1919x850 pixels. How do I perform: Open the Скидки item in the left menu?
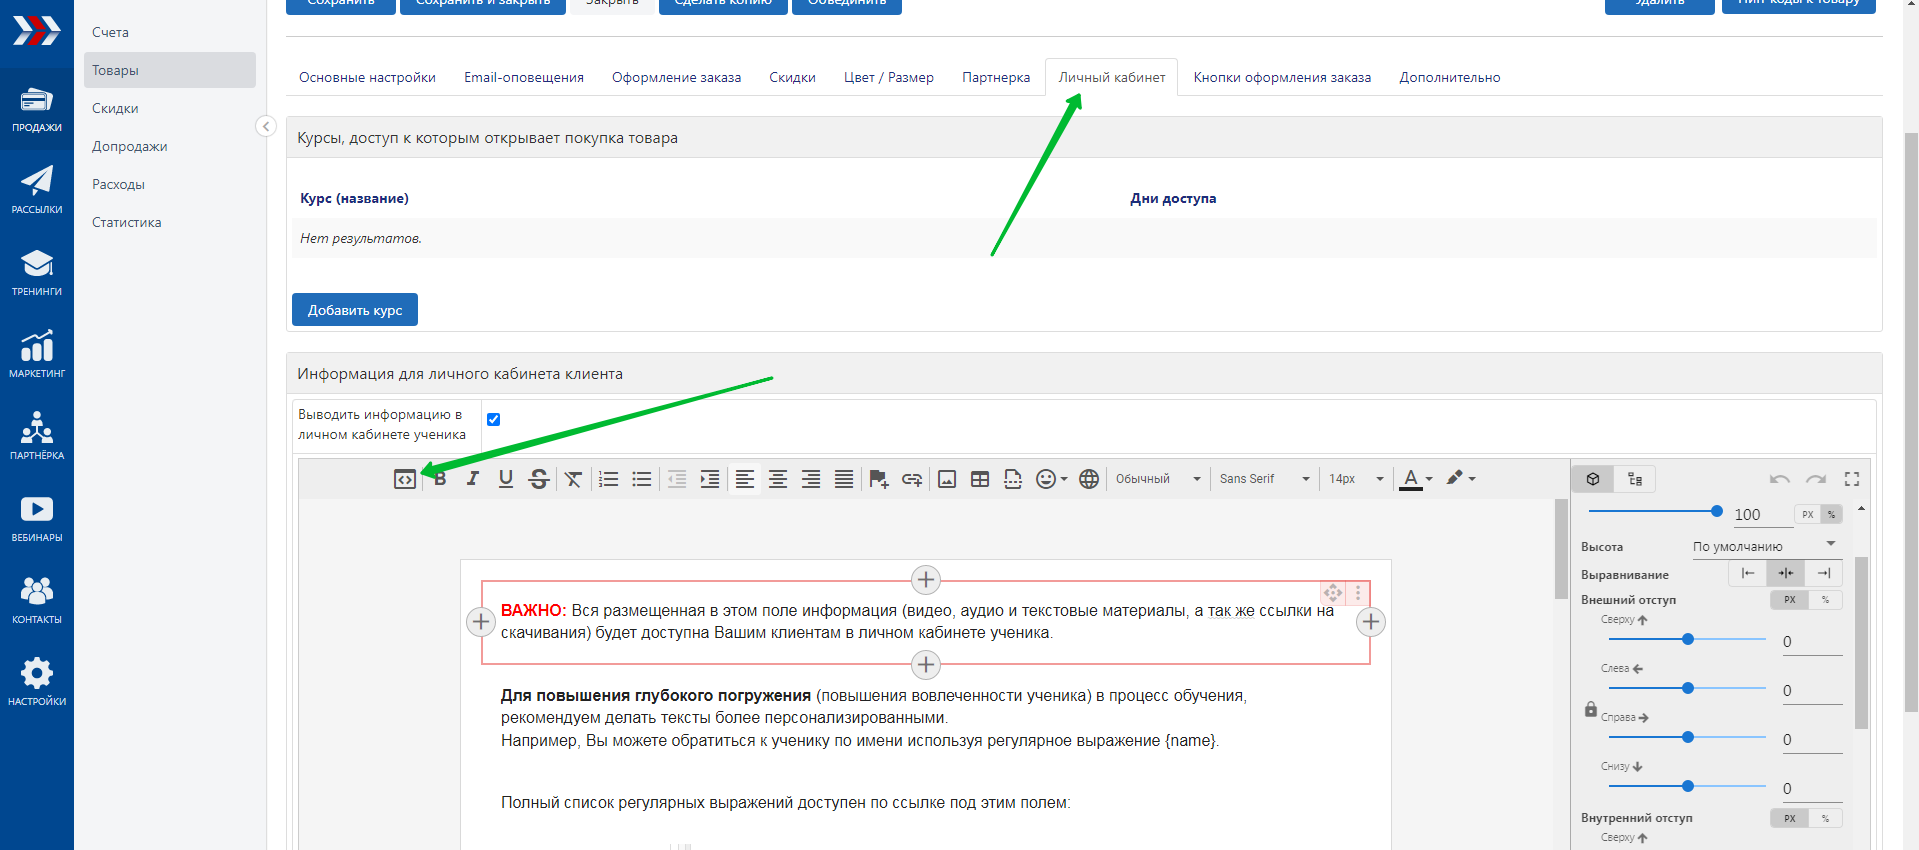pos(115,108)
